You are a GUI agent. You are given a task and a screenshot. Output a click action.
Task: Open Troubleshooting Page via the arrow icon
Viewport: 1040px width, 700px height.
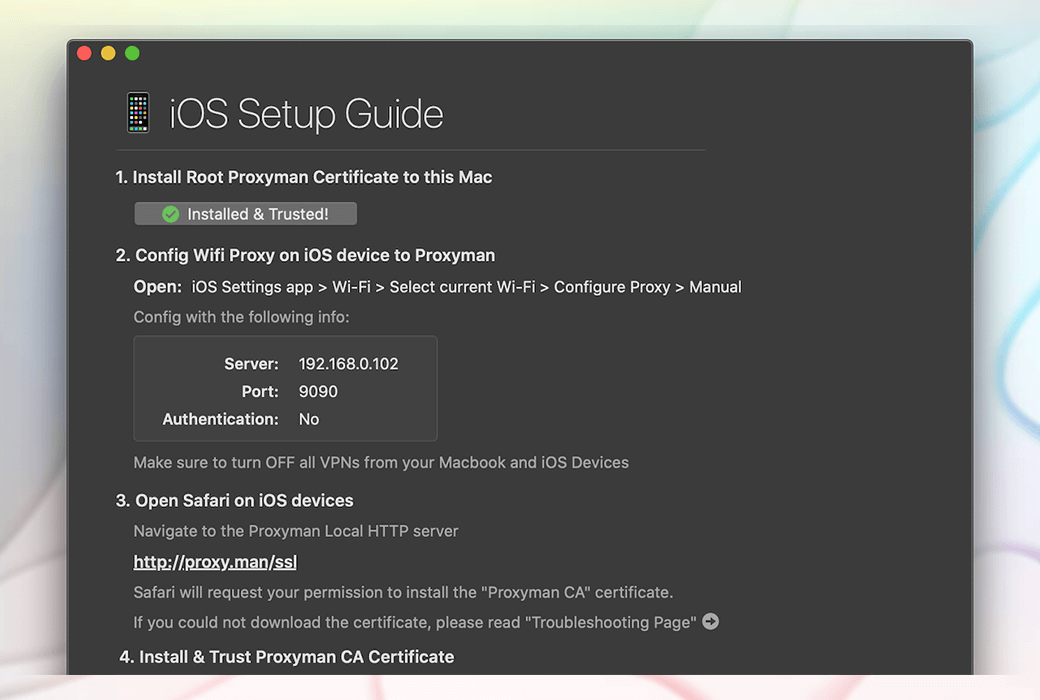click(x=710, y=622)
